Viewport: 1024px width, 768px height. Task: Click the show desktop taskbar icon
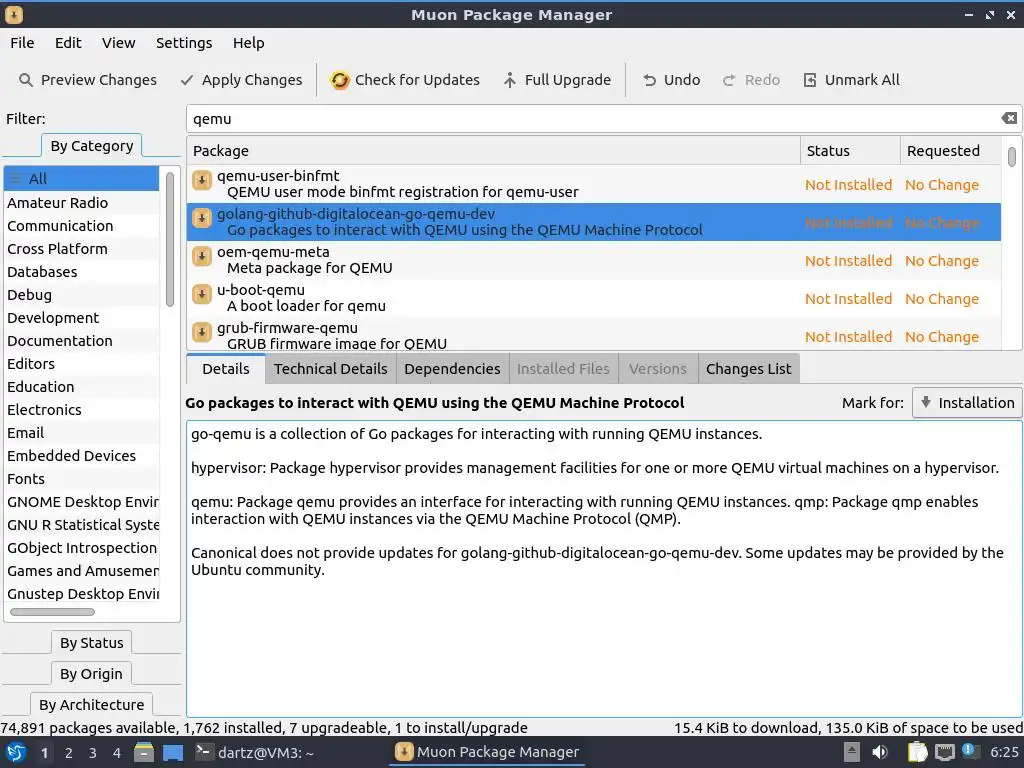[173, 752]
